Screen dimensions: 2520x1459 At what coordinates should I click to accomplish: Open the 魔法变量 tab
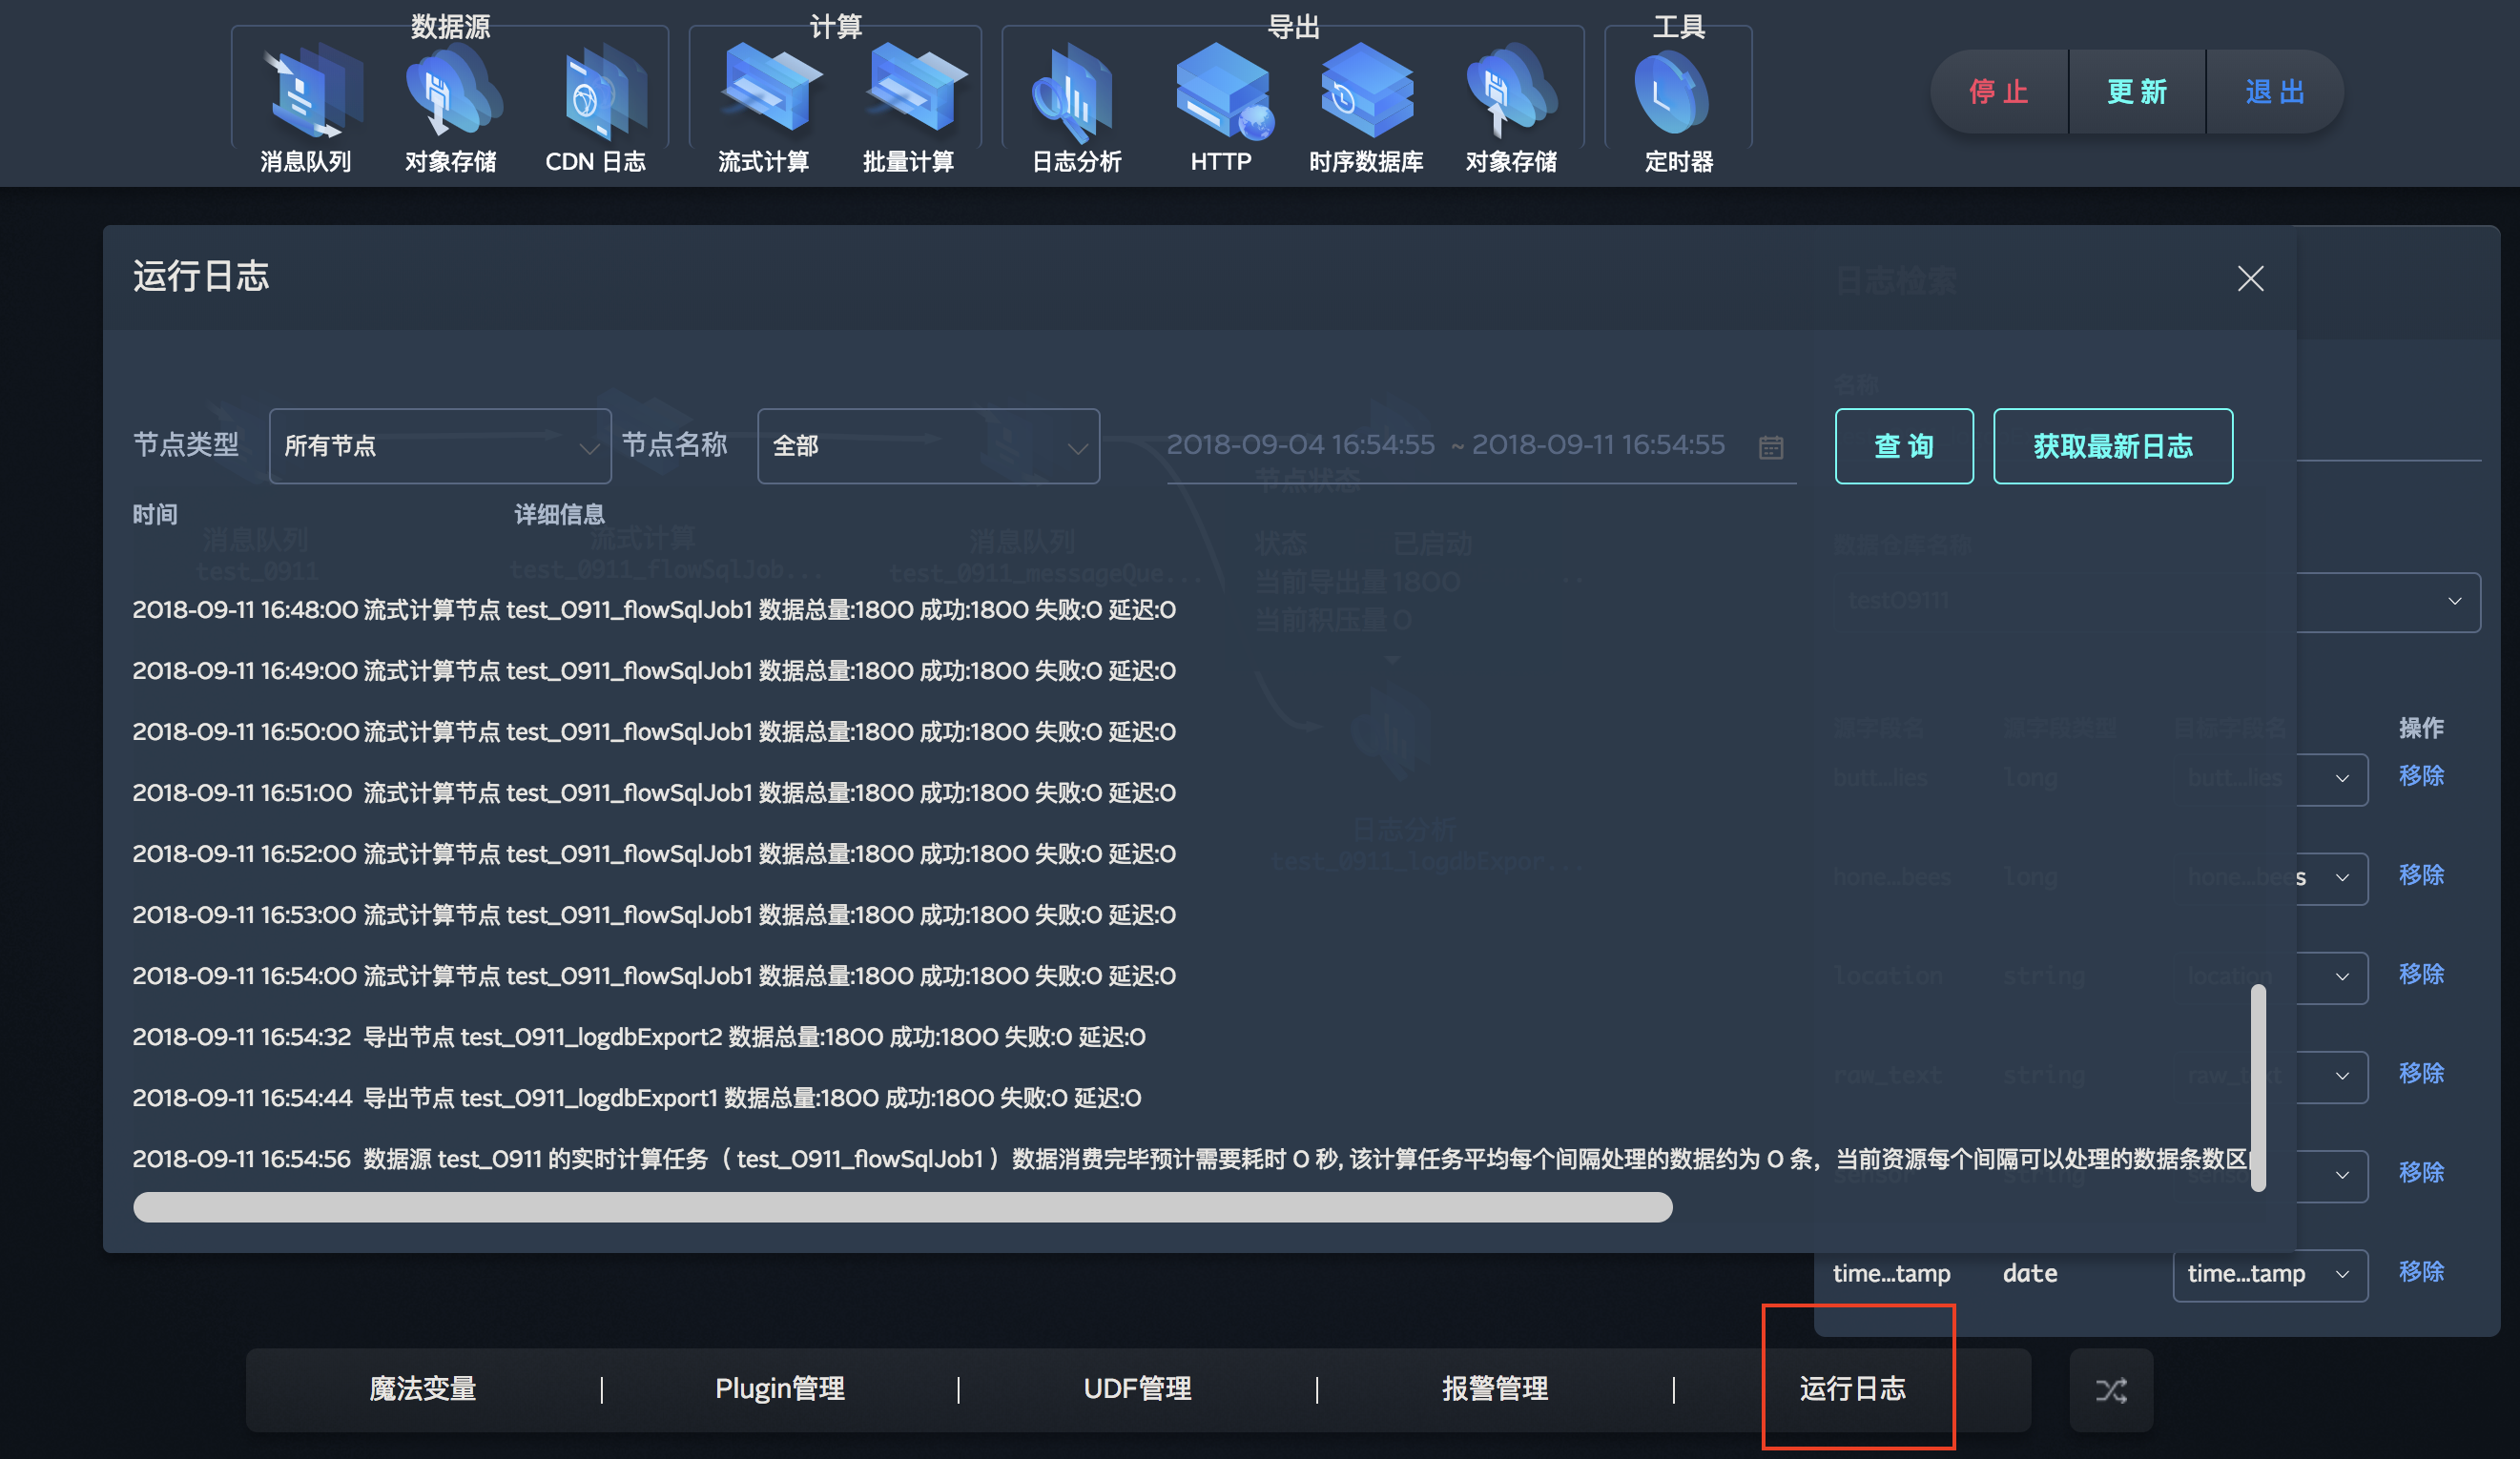click(x=423, y=1389)
